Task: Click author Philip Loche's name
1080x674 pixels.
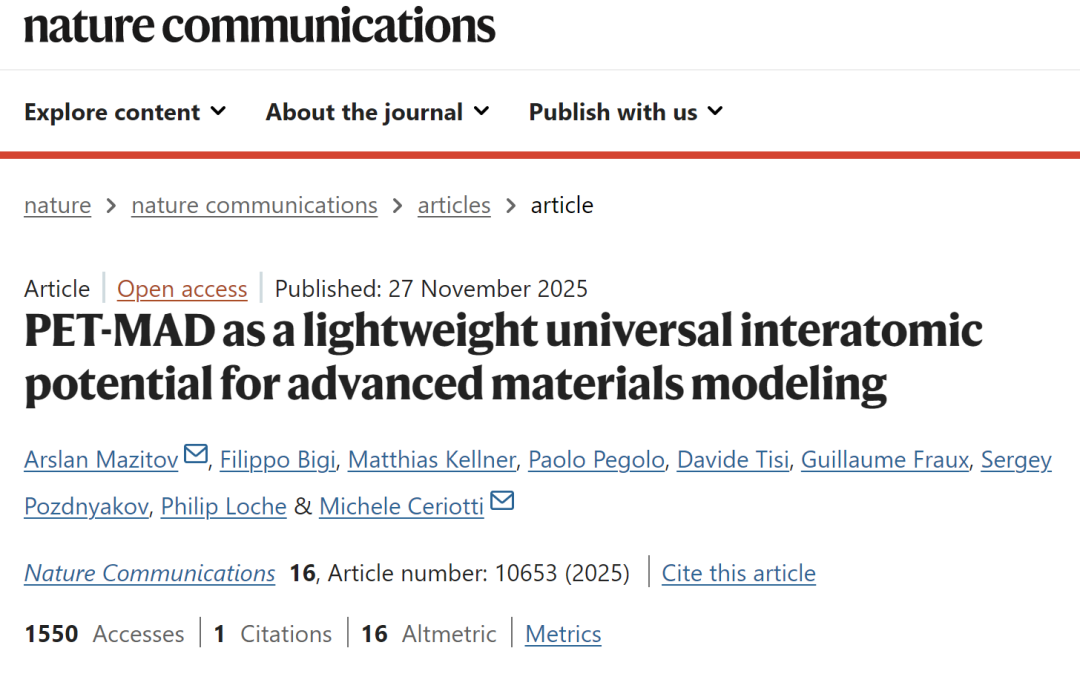Action: click(x=223, y=506)
